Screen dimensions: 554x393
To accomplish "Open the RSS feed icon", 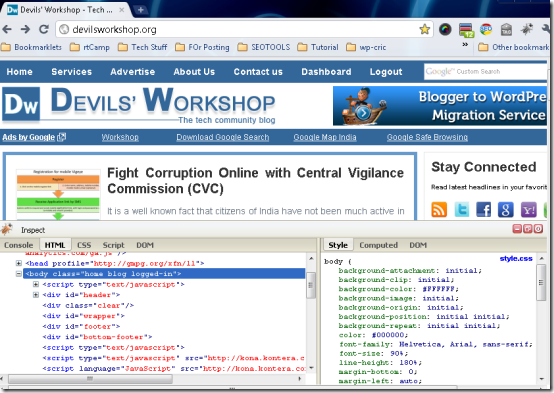I will (439, 210).
